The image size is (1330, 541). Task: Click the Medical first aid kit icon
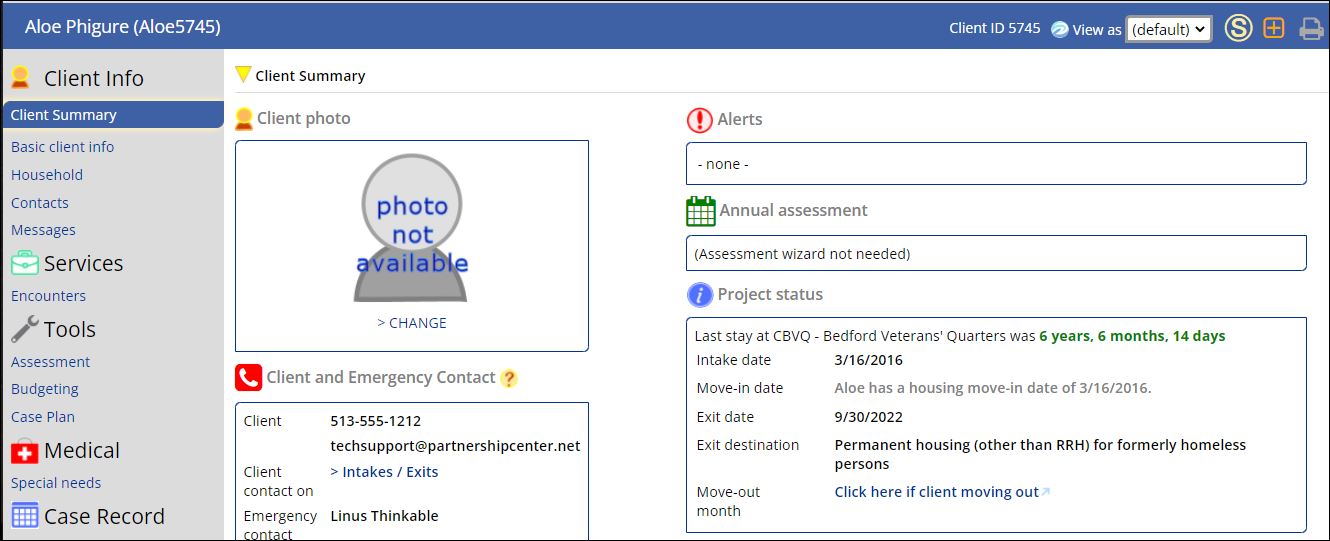[x=24, y=452]
